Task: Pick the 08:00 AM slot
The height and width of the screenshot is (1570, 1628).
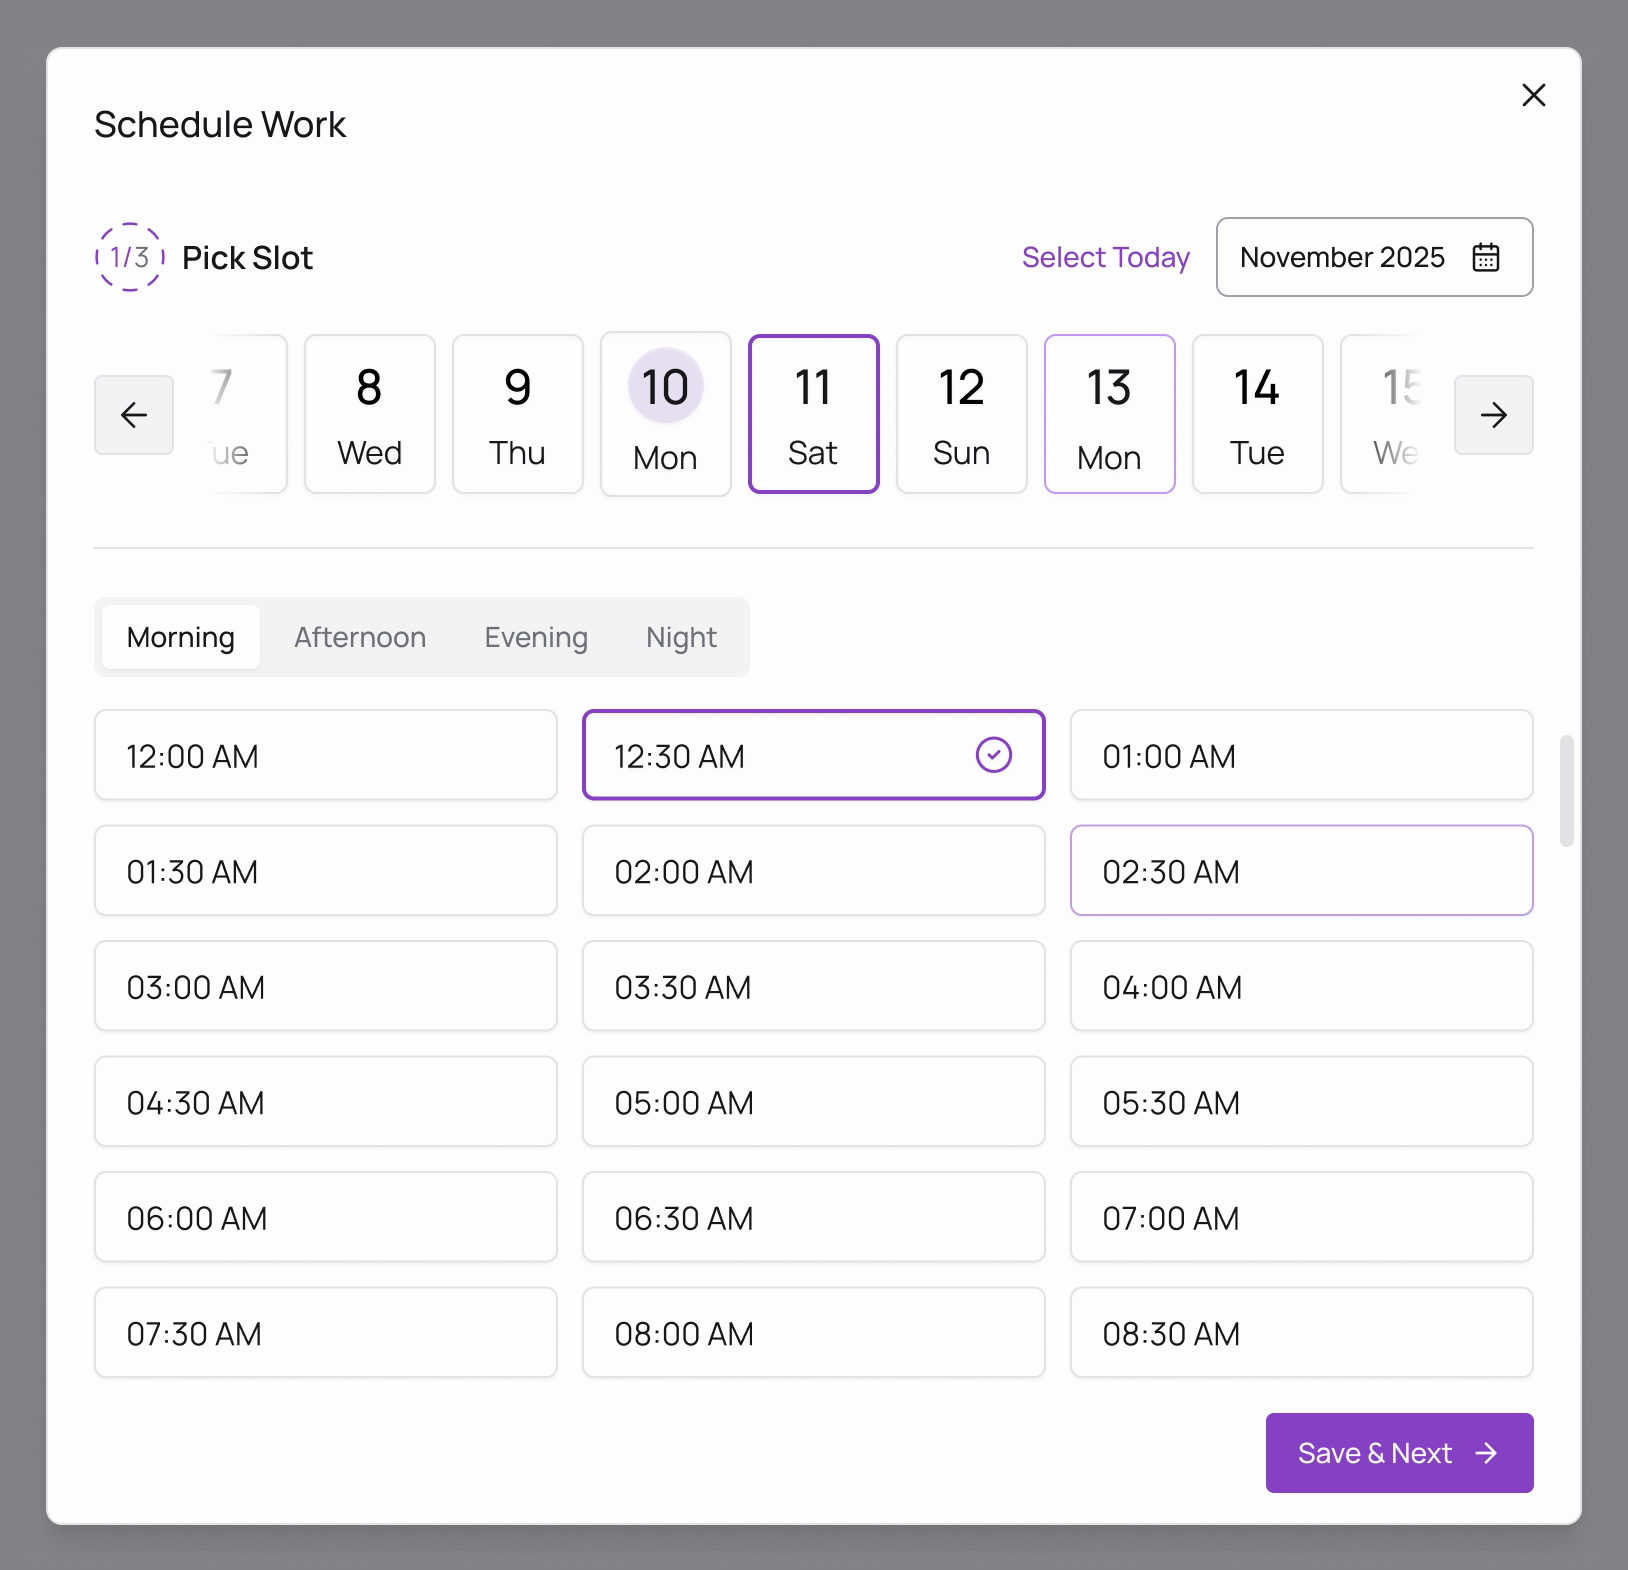Action: (814, 1333)
